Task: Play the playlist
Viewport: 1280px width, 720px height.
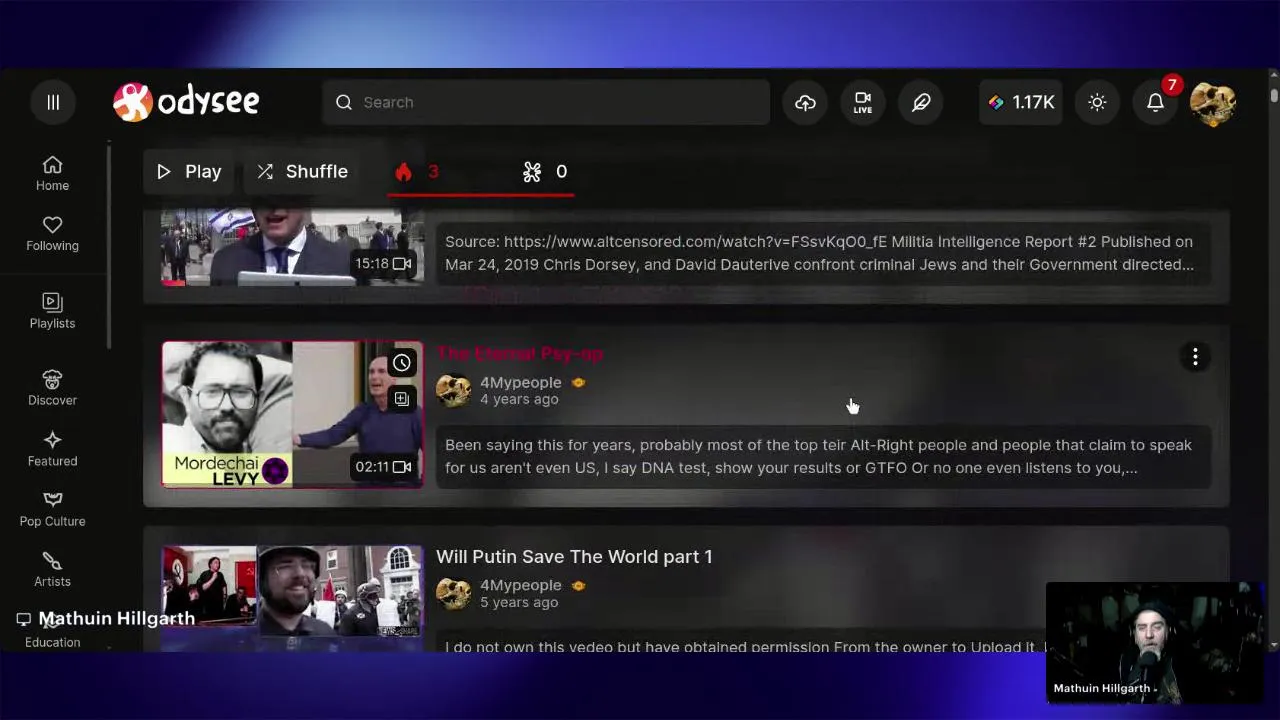Action: 189,172
